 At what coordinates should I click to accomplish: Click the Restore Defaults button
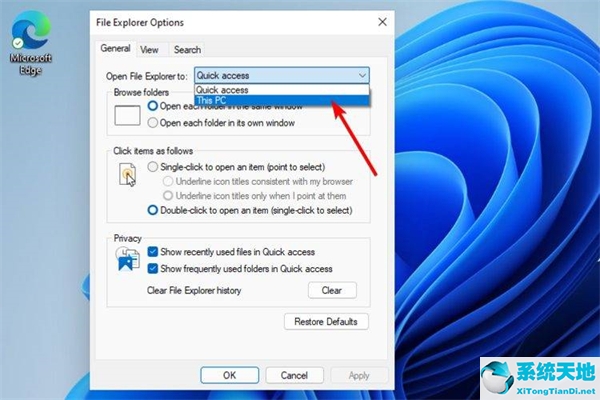tap(326, 322)
